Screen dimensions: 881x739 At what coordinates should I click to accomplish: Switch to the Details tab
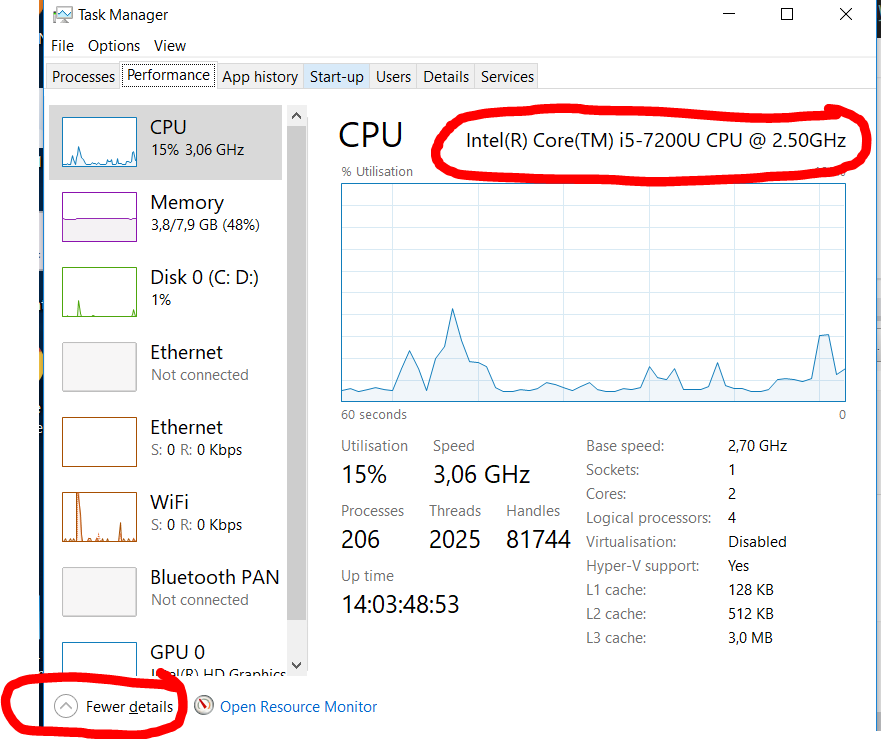[446, 76]
